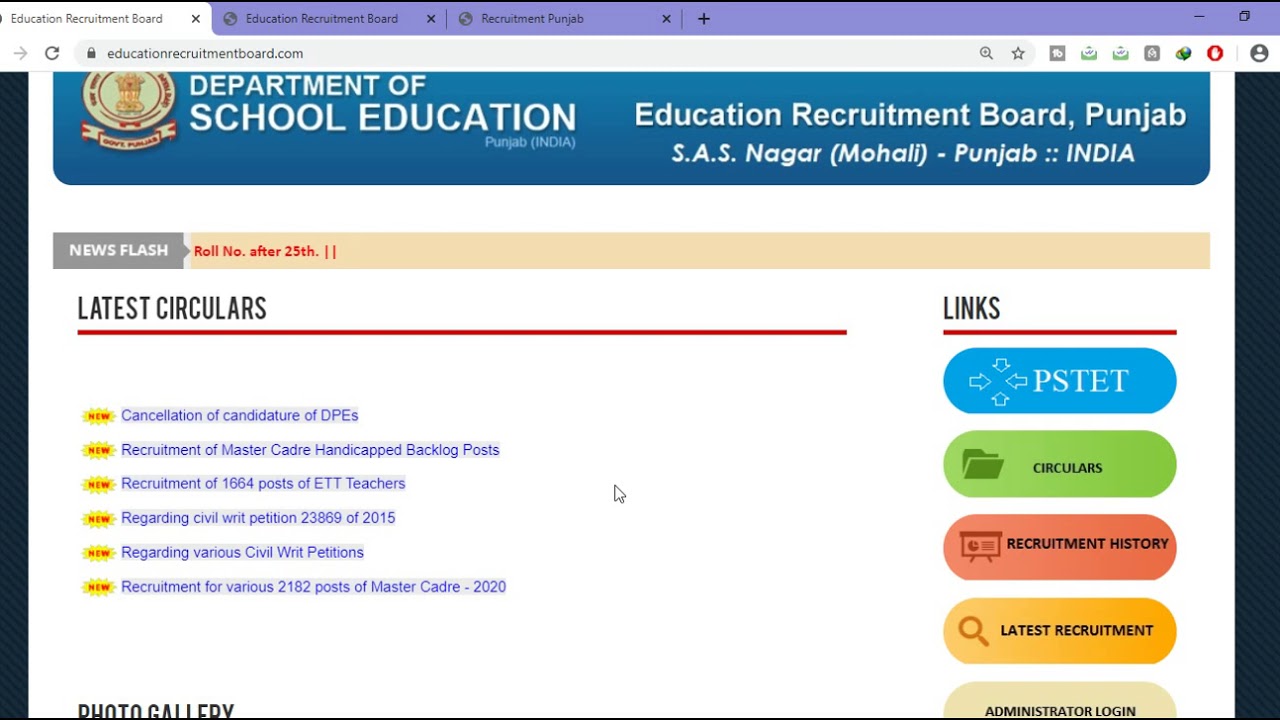Click the 'Education Recruitment Board, Punjab' banner text
Screen dimensions: 1280x720
click(x=910, y=115)
